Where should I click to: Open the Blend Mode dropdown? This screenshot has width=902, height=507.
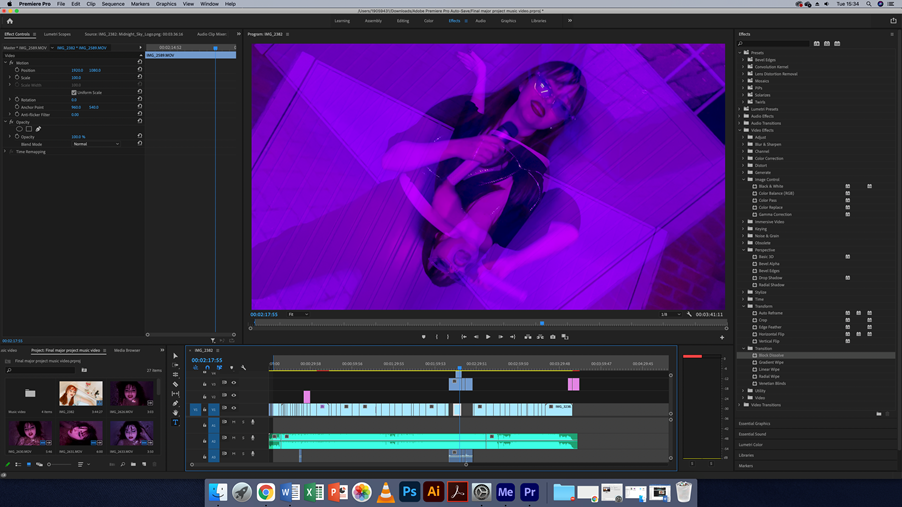(x=96, y=144)
